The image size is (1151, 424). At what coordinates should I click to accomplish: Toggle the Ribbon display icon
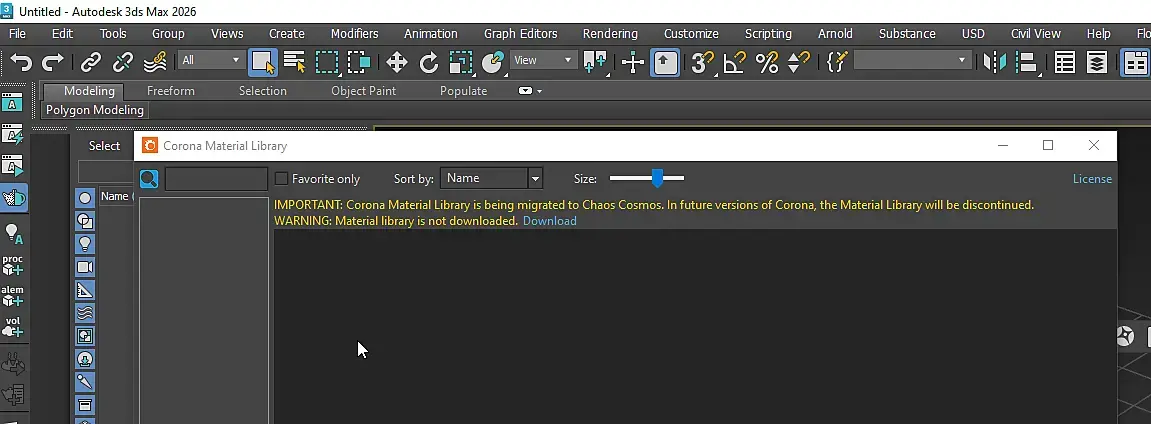tap(1136, 62)
